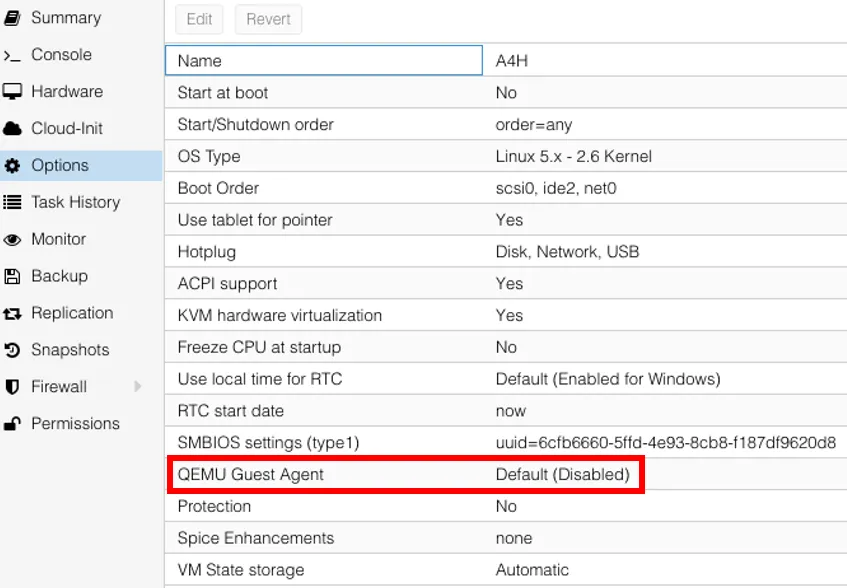Click the Options gear icon
The image size is (847, 588).
(13, 166)
